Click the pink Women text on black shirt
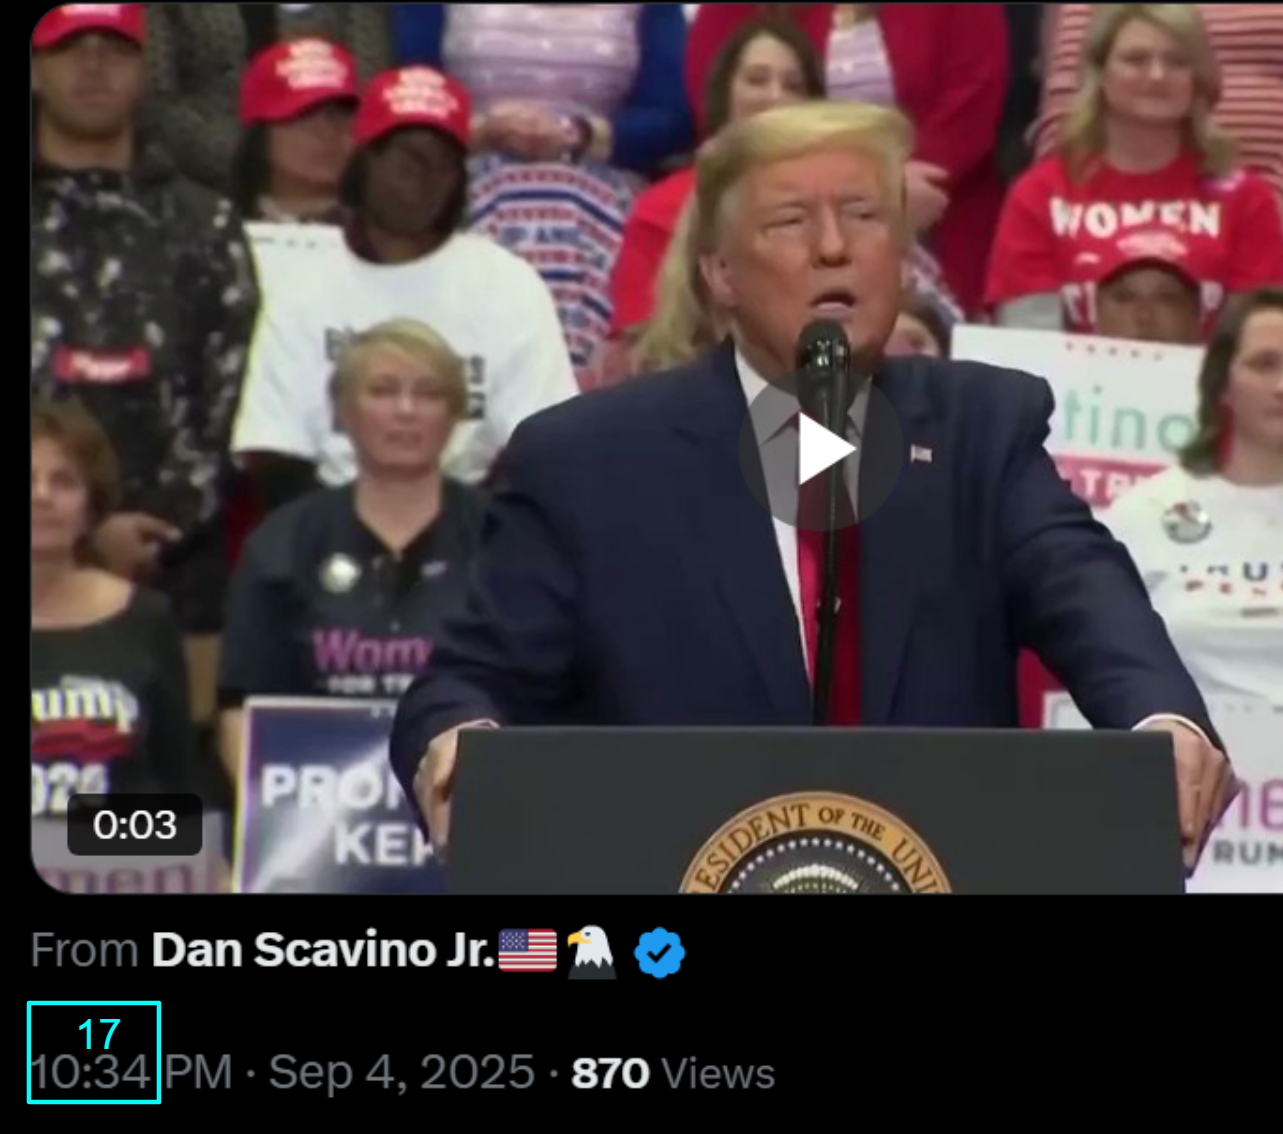Image resolution: width=1283 pixels, height=1134 pixels. pyautogui.click(x=371, y=651)
